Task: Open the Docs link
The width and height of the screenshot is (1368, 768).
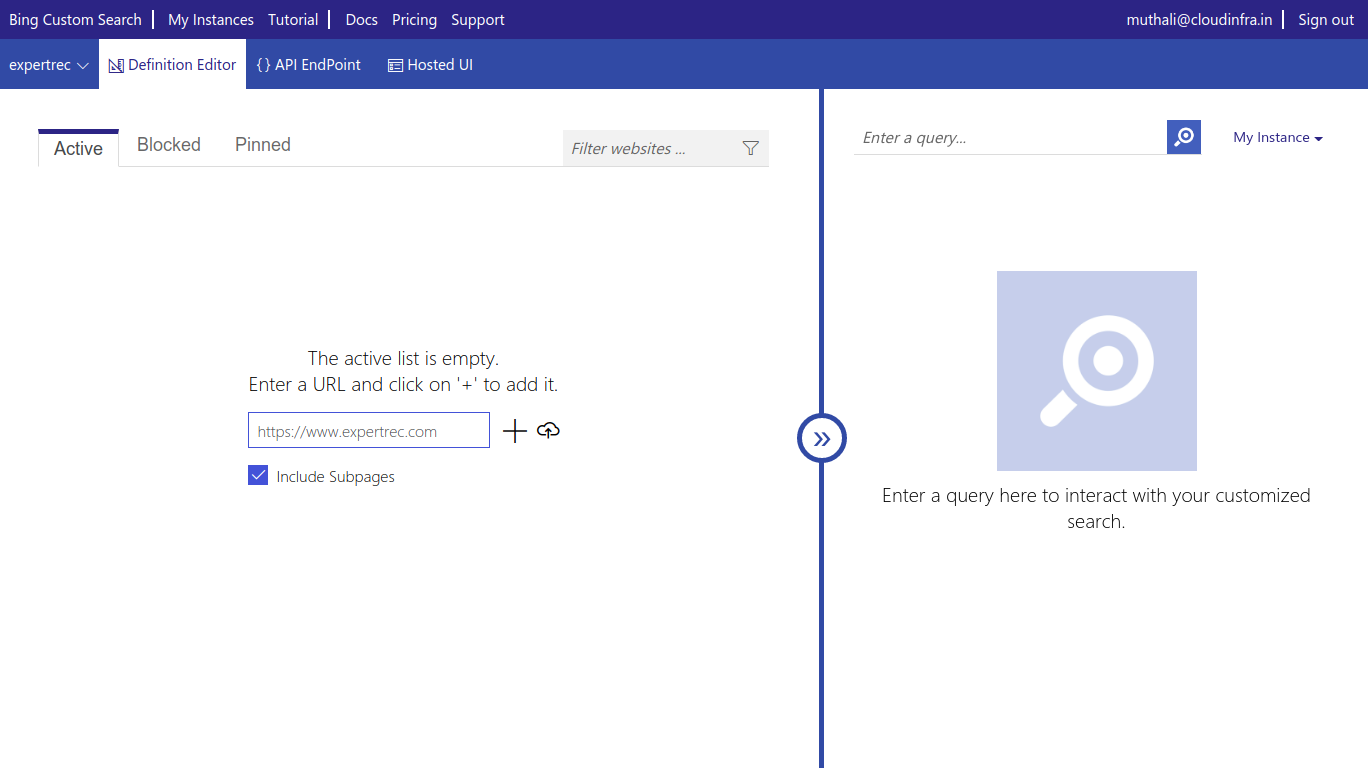Action: click(361, 19)
